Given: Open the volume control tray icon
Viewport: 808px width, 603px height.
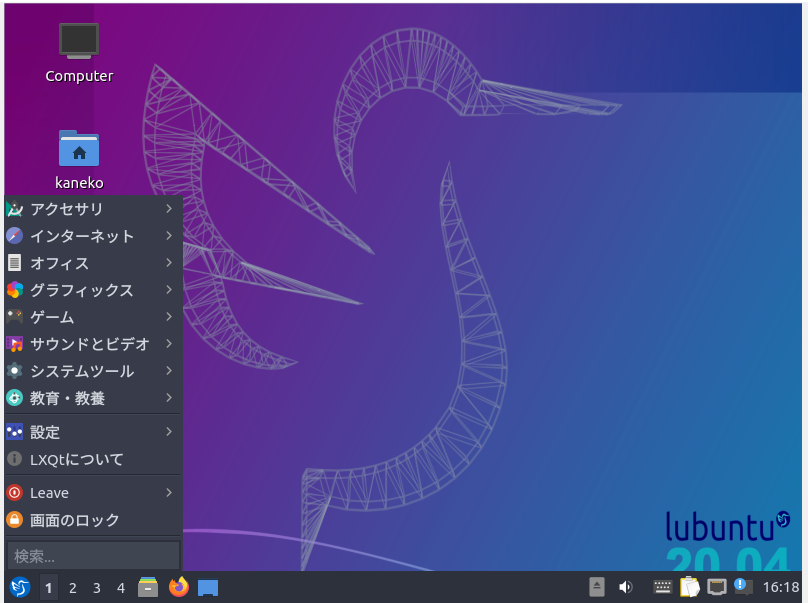Looking at the screenshot, I should click(x=626, y=587).
